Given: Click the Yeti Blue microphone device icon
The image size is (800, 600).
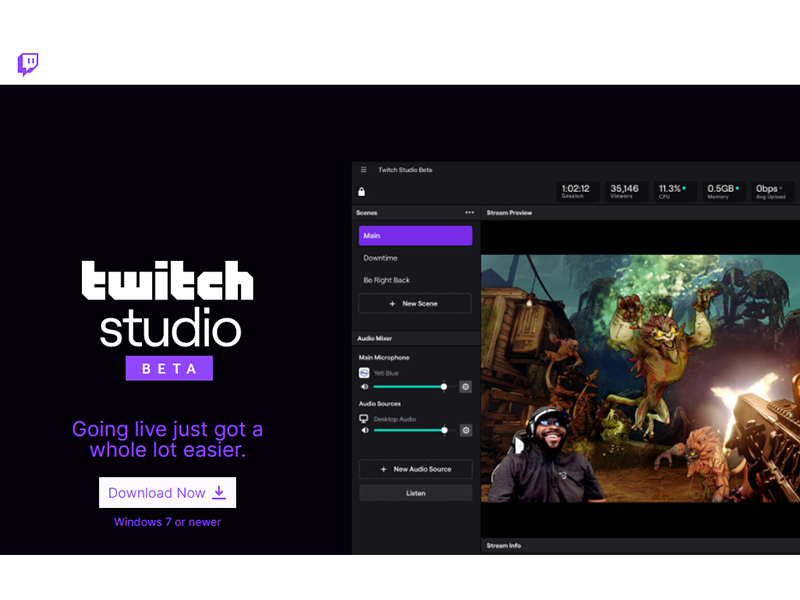Looking at the screenshot, I should tap(364, 373).
